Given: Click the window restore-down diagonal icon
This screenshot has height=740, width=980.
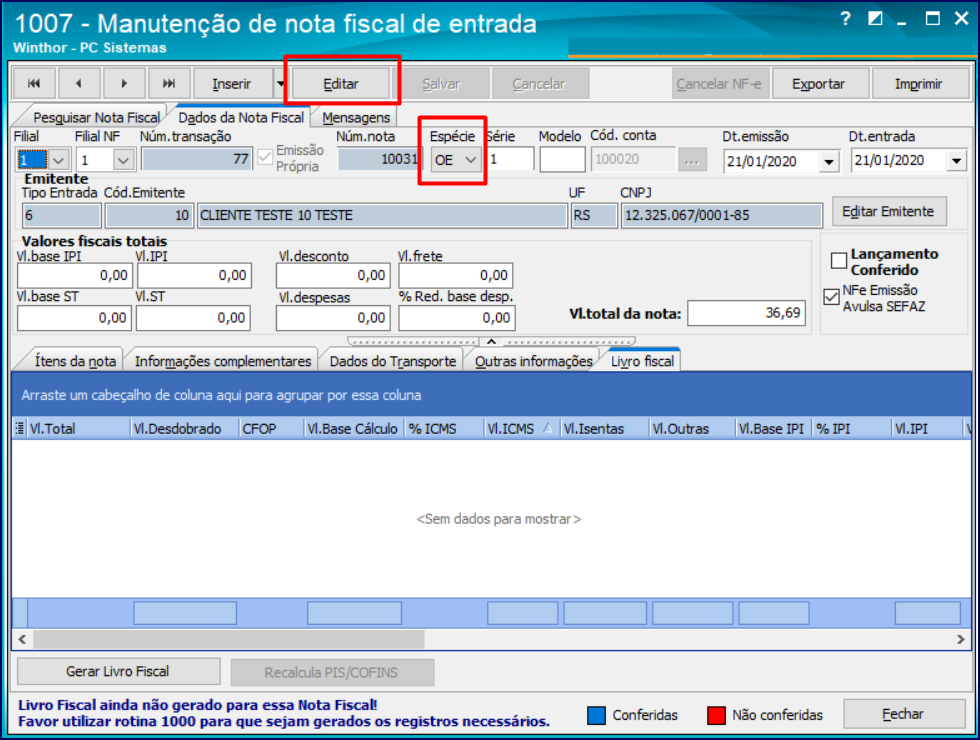Looking at the screenshot, I should [875, 19].
